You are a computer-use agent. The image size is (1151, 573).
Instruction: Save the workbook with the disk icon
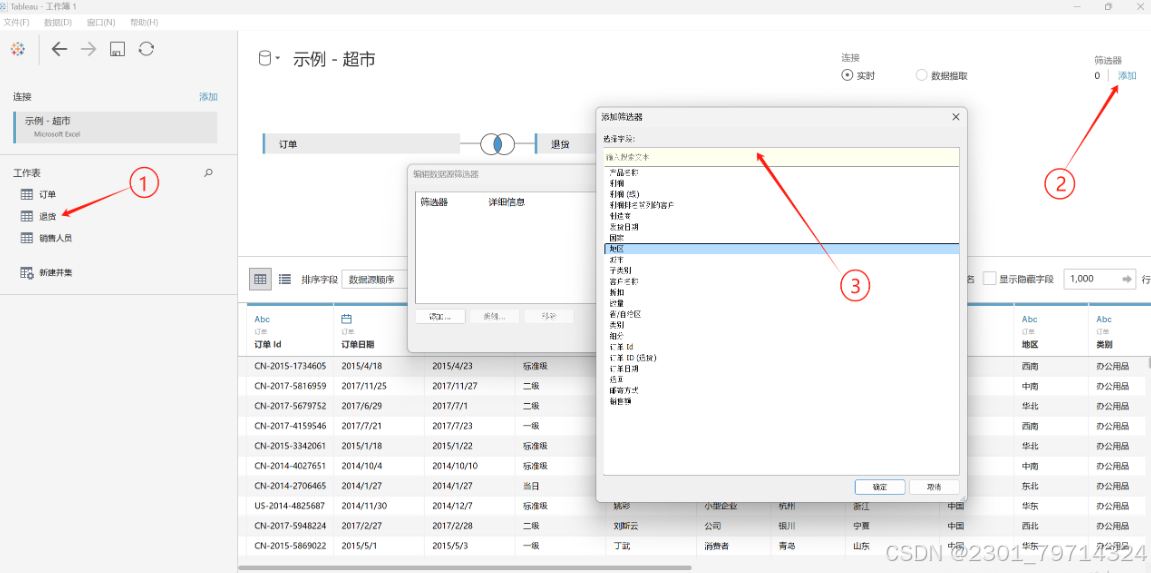(x=117, y=49)
